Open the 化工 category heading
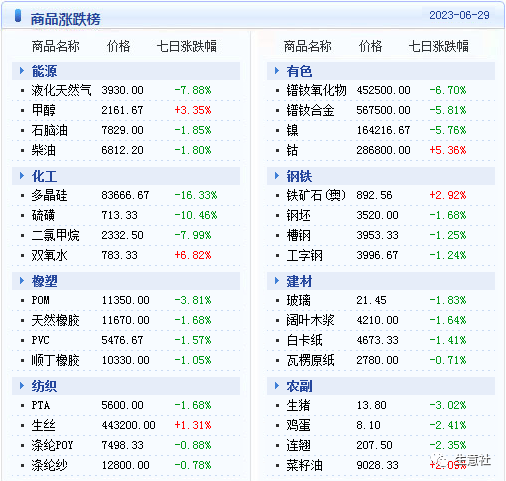 pyautogui.click(x=44, y=176)
